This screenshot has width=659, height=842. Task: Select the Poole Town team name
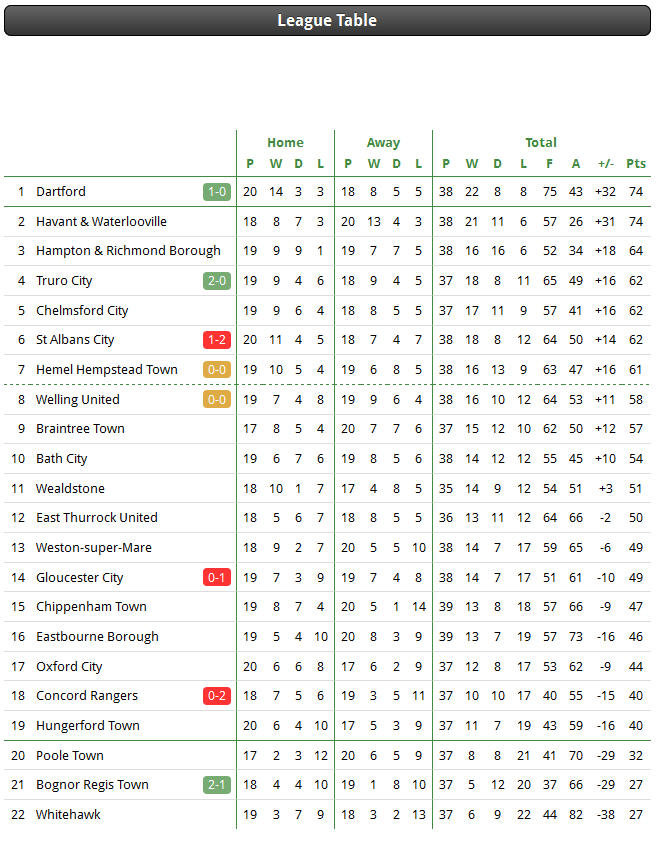pyautogui.click(x=70, y=756)
